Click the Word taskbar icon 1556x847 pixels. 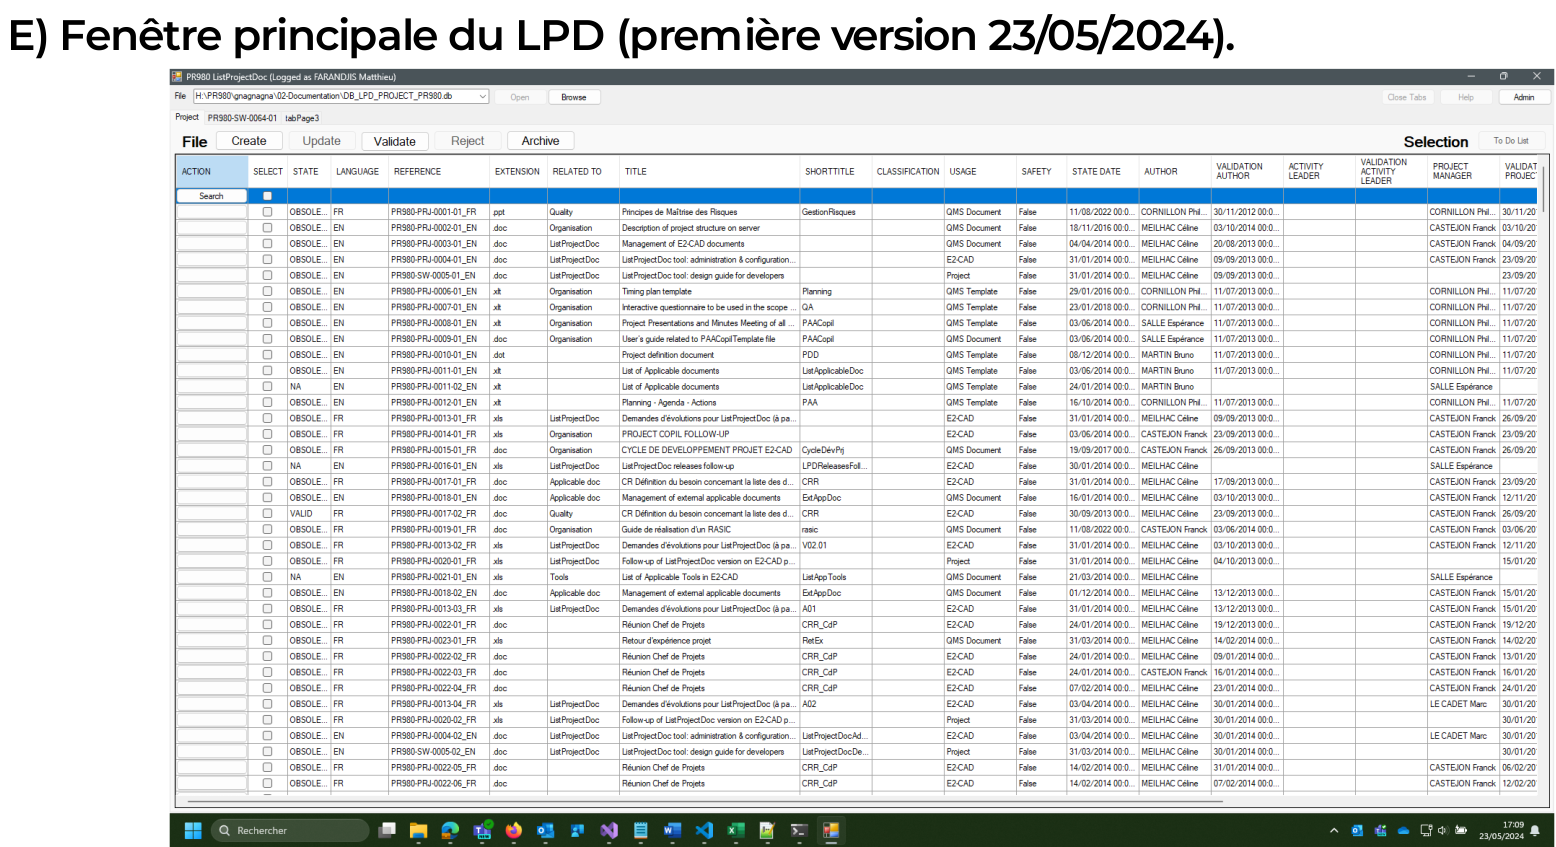(x=672, y=830)
